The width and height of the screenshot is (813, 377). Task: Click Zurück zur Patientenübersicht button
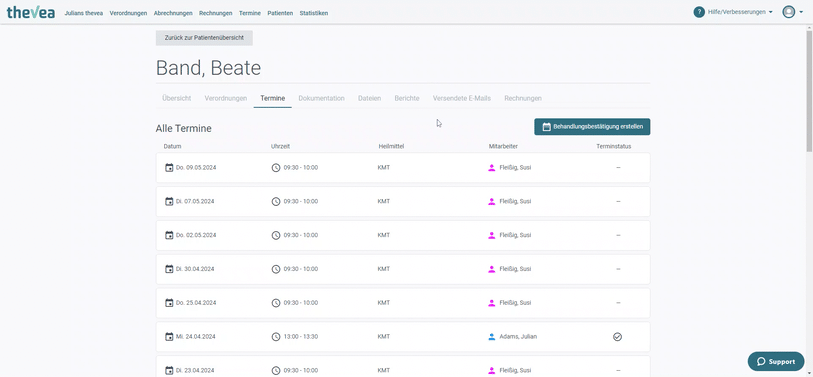(204, 38)
